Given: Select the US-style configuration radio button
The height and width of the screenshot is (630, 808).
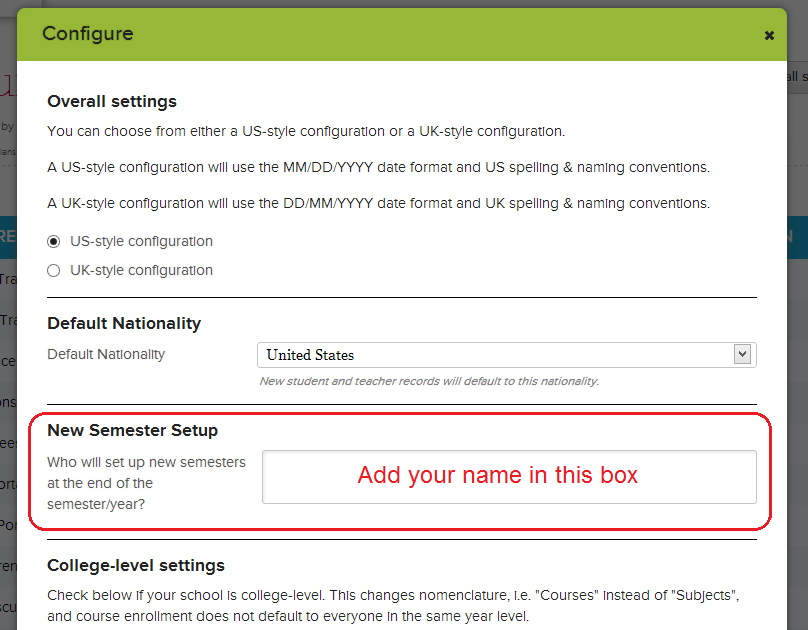Looking at the screenshot, I should pyautogui.click(x=54, y=242).
